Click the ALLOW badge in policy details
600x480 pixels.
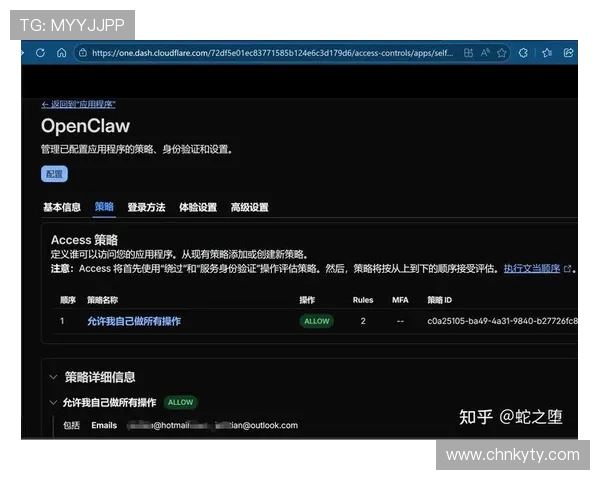[181, 402]
